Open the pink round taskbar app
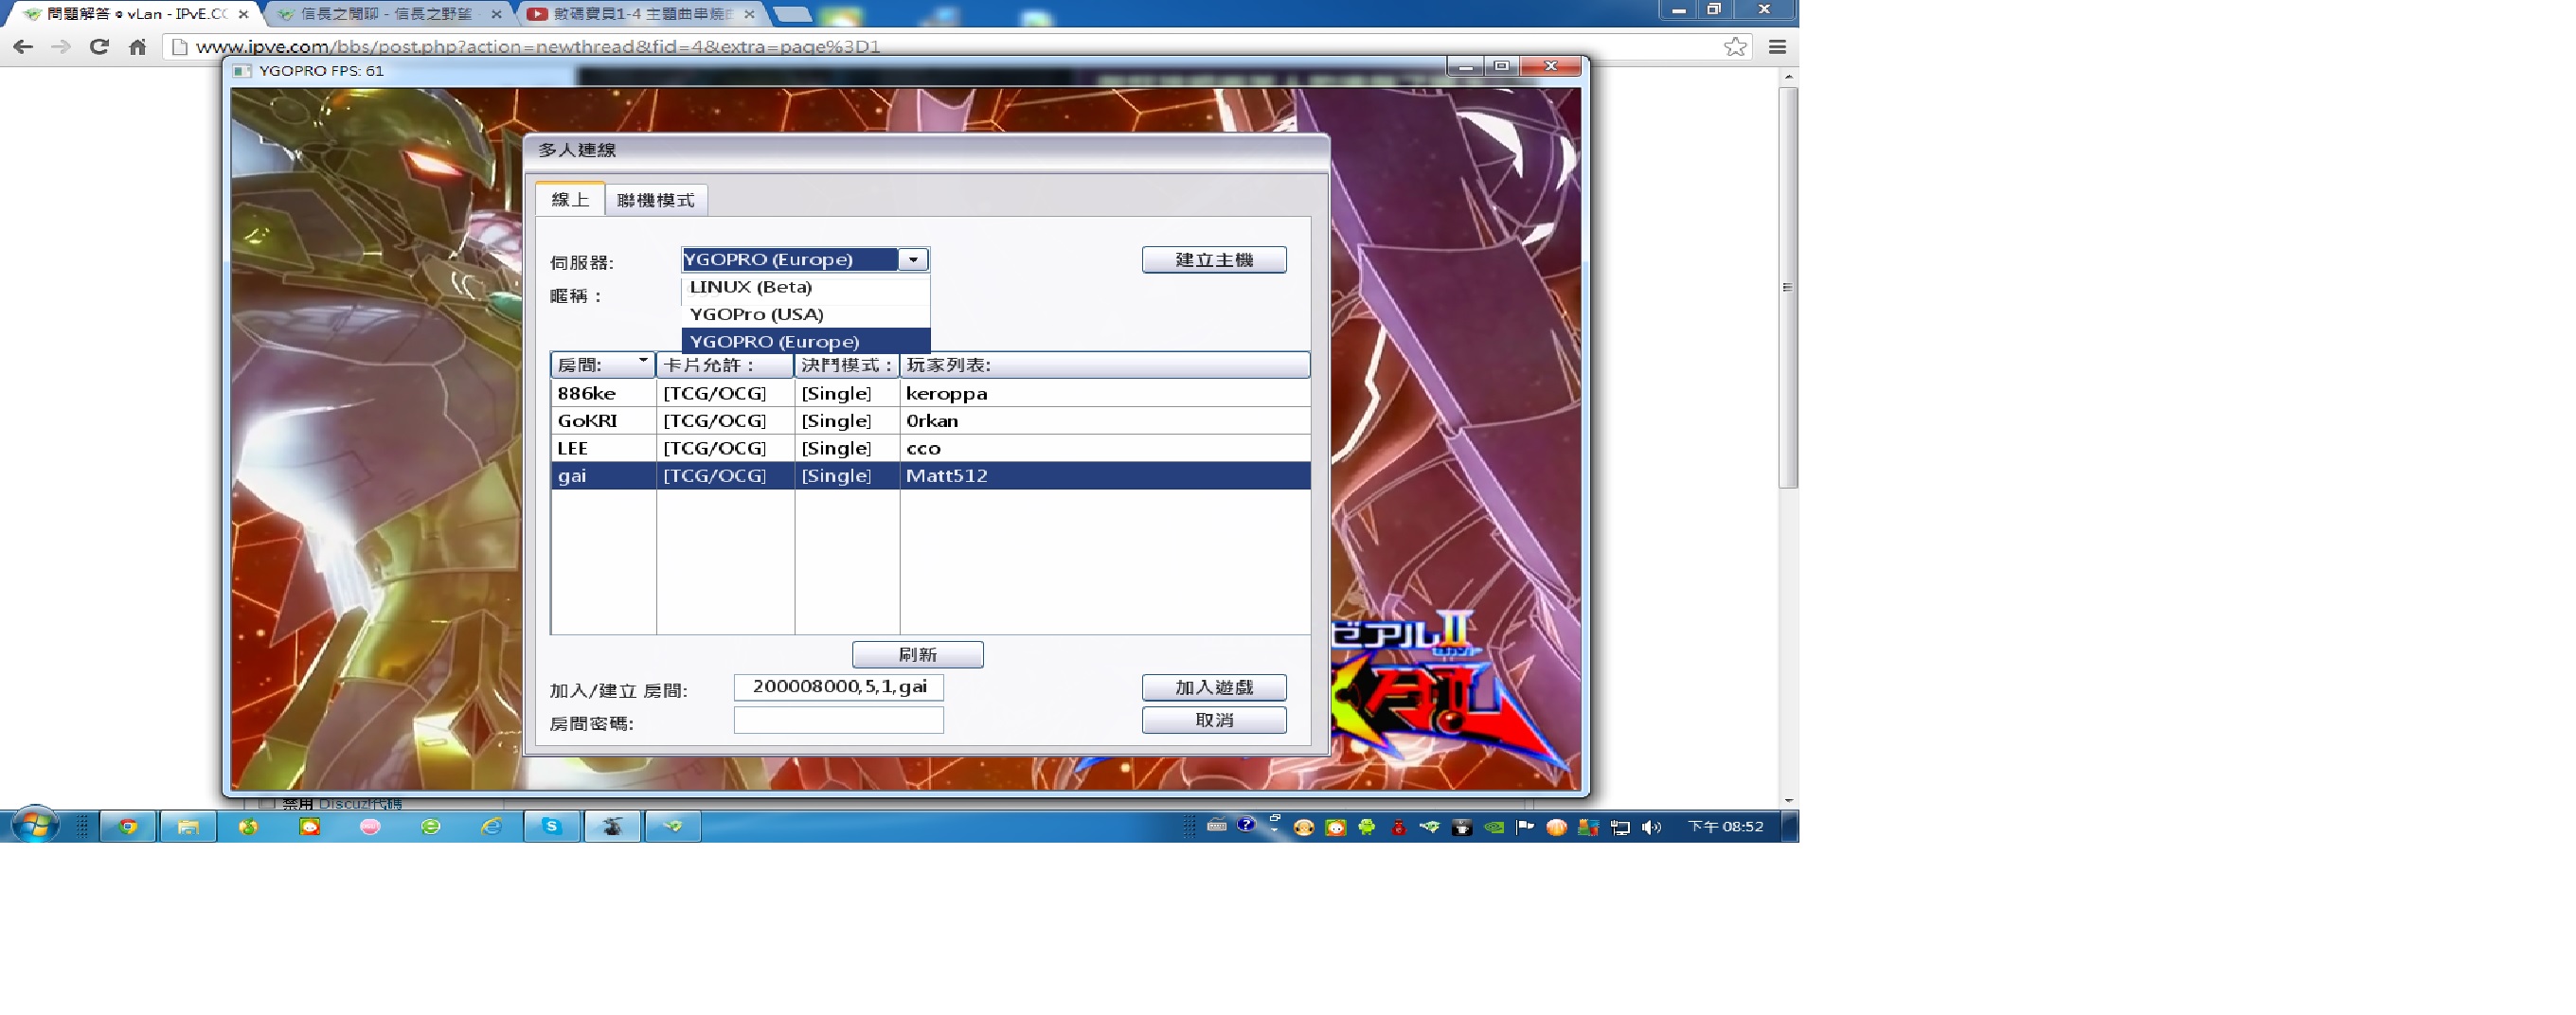The width and height of the screenshot is (2576, 1015). (x=370, y=827)
